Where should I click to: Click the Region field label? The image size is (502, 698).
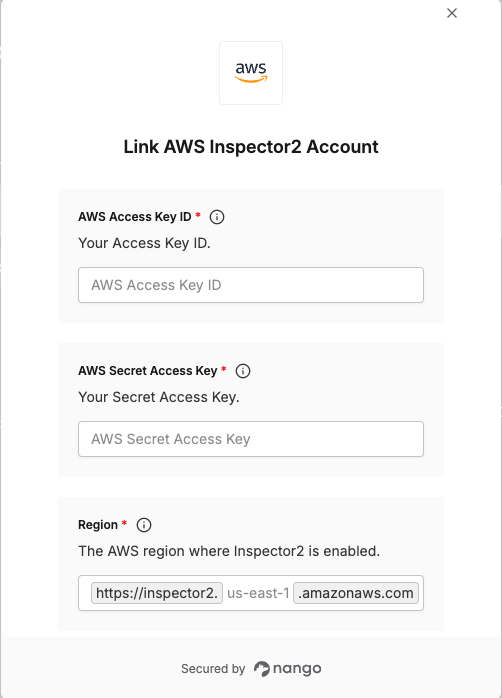click(x=98, y=525)
